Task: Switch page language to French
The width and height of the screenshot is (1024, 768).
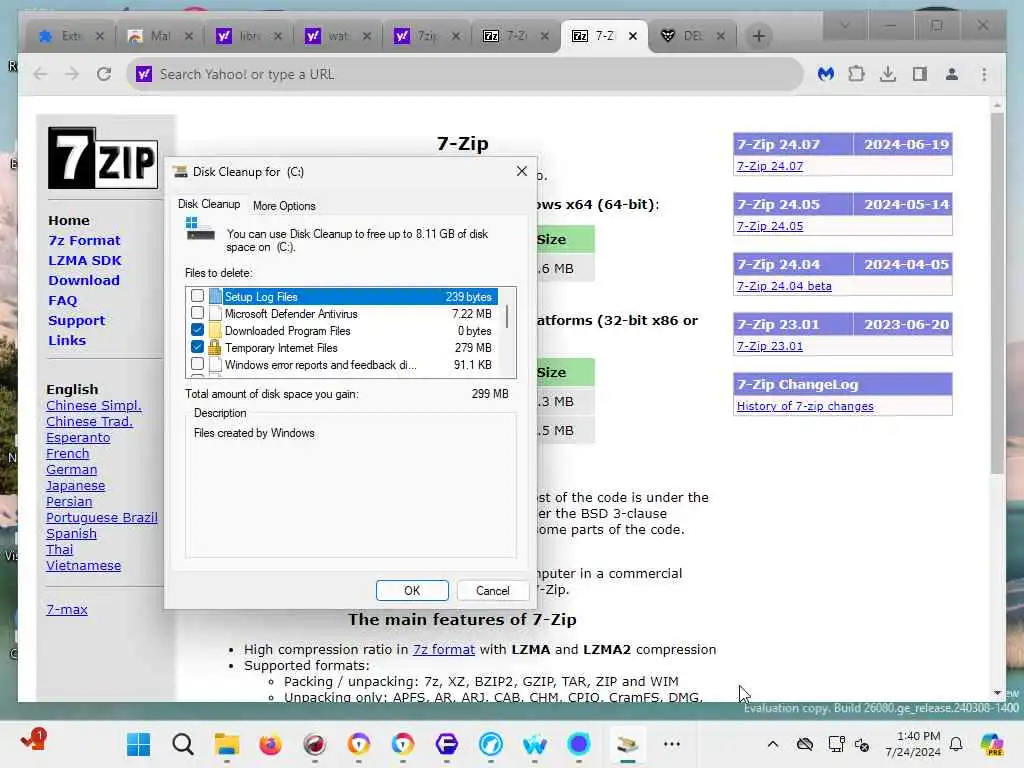Action: coord(67,453)
